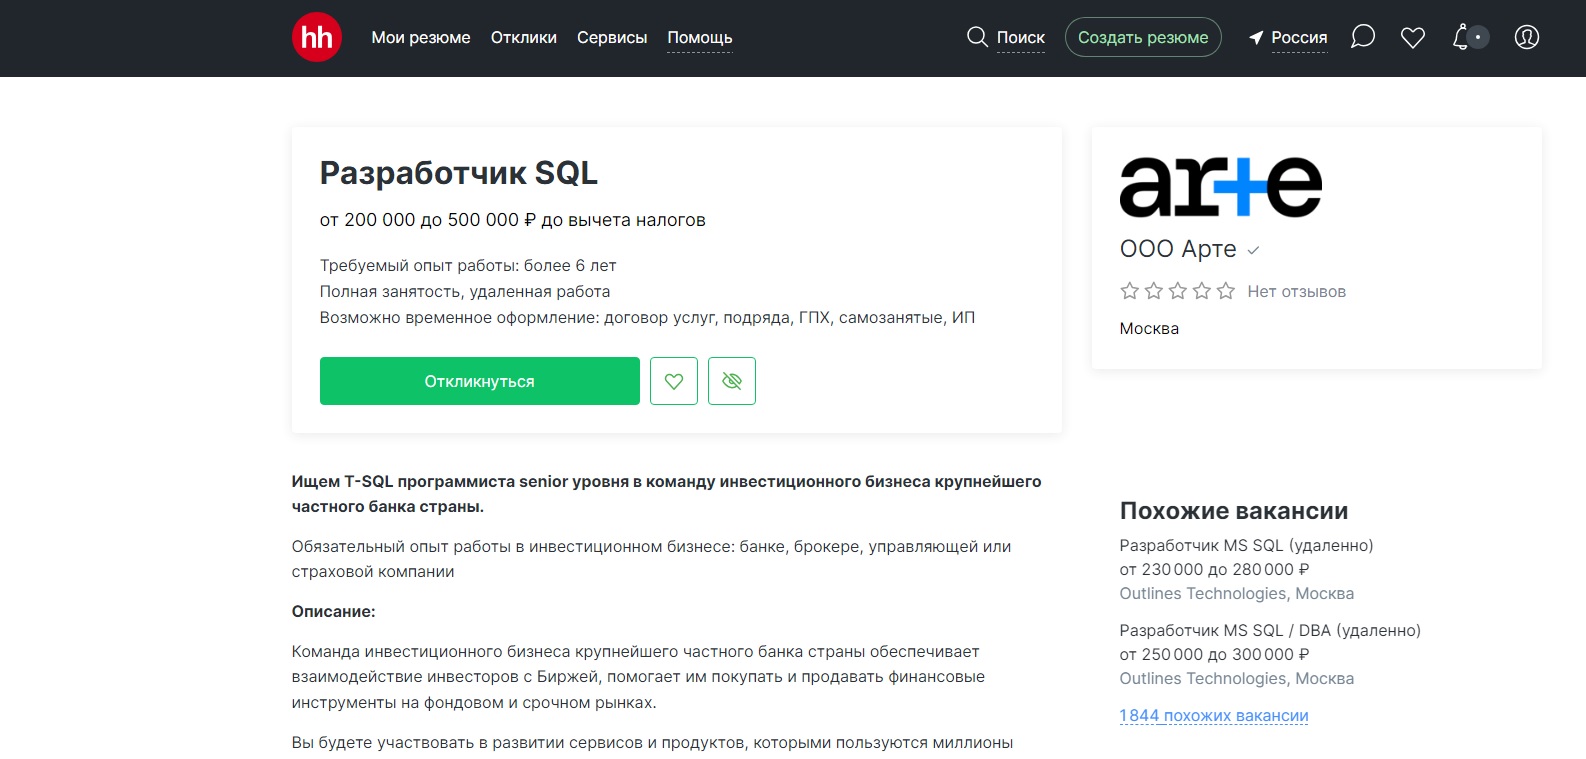Open the user profile icon

1527,37
